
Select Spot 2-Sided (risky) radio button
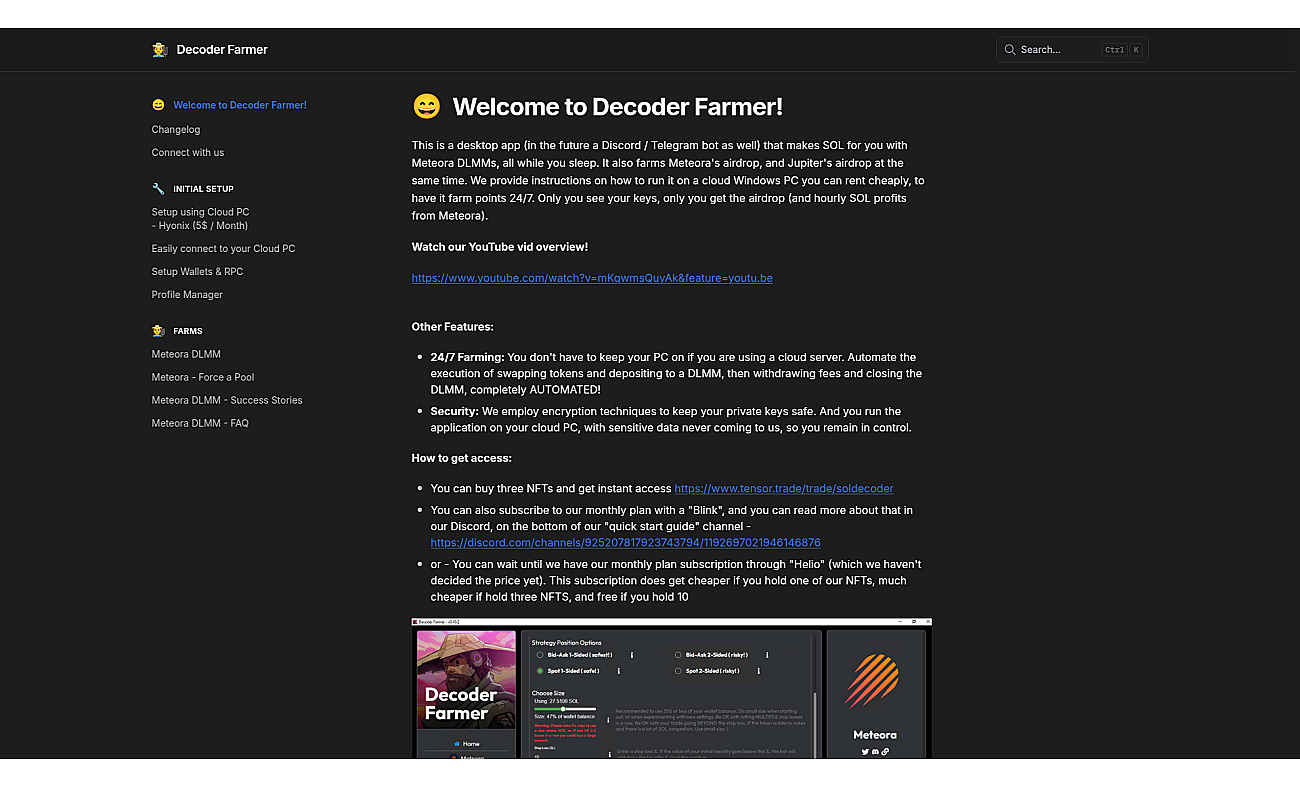point(678,671)
